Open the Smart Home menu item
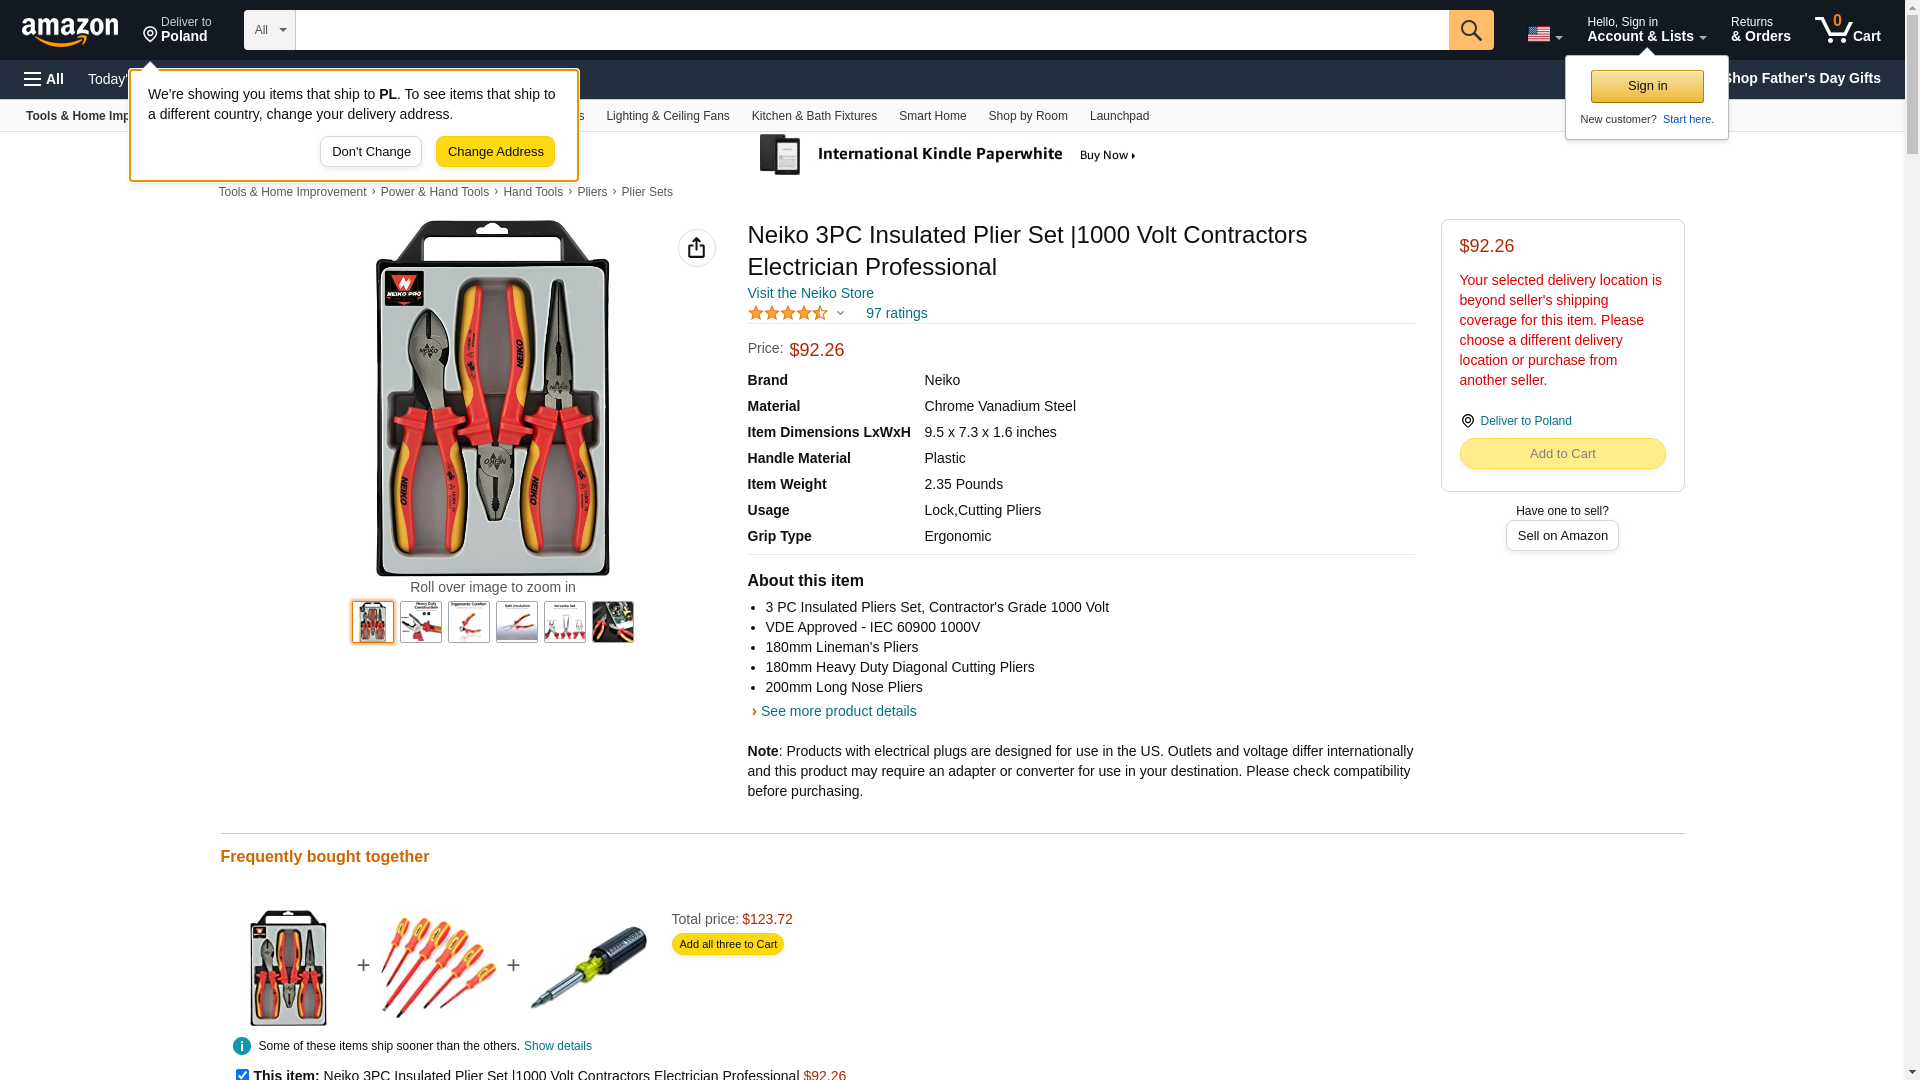The height and width of the screenshot is (1080, 1920). 932,116
